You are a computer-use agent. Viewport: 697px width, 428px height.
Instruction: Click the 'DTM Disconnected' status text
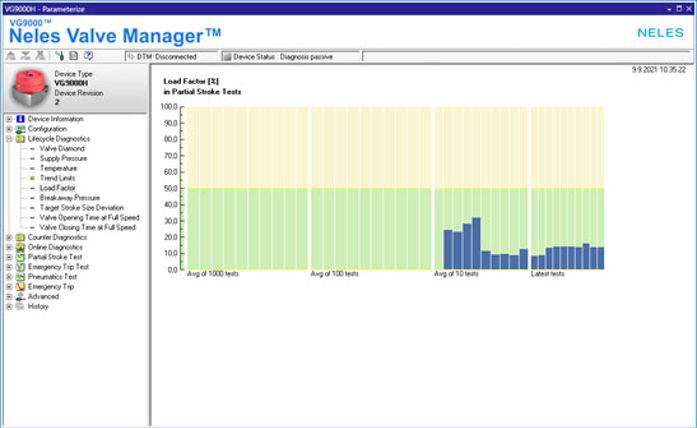(167, 57)
